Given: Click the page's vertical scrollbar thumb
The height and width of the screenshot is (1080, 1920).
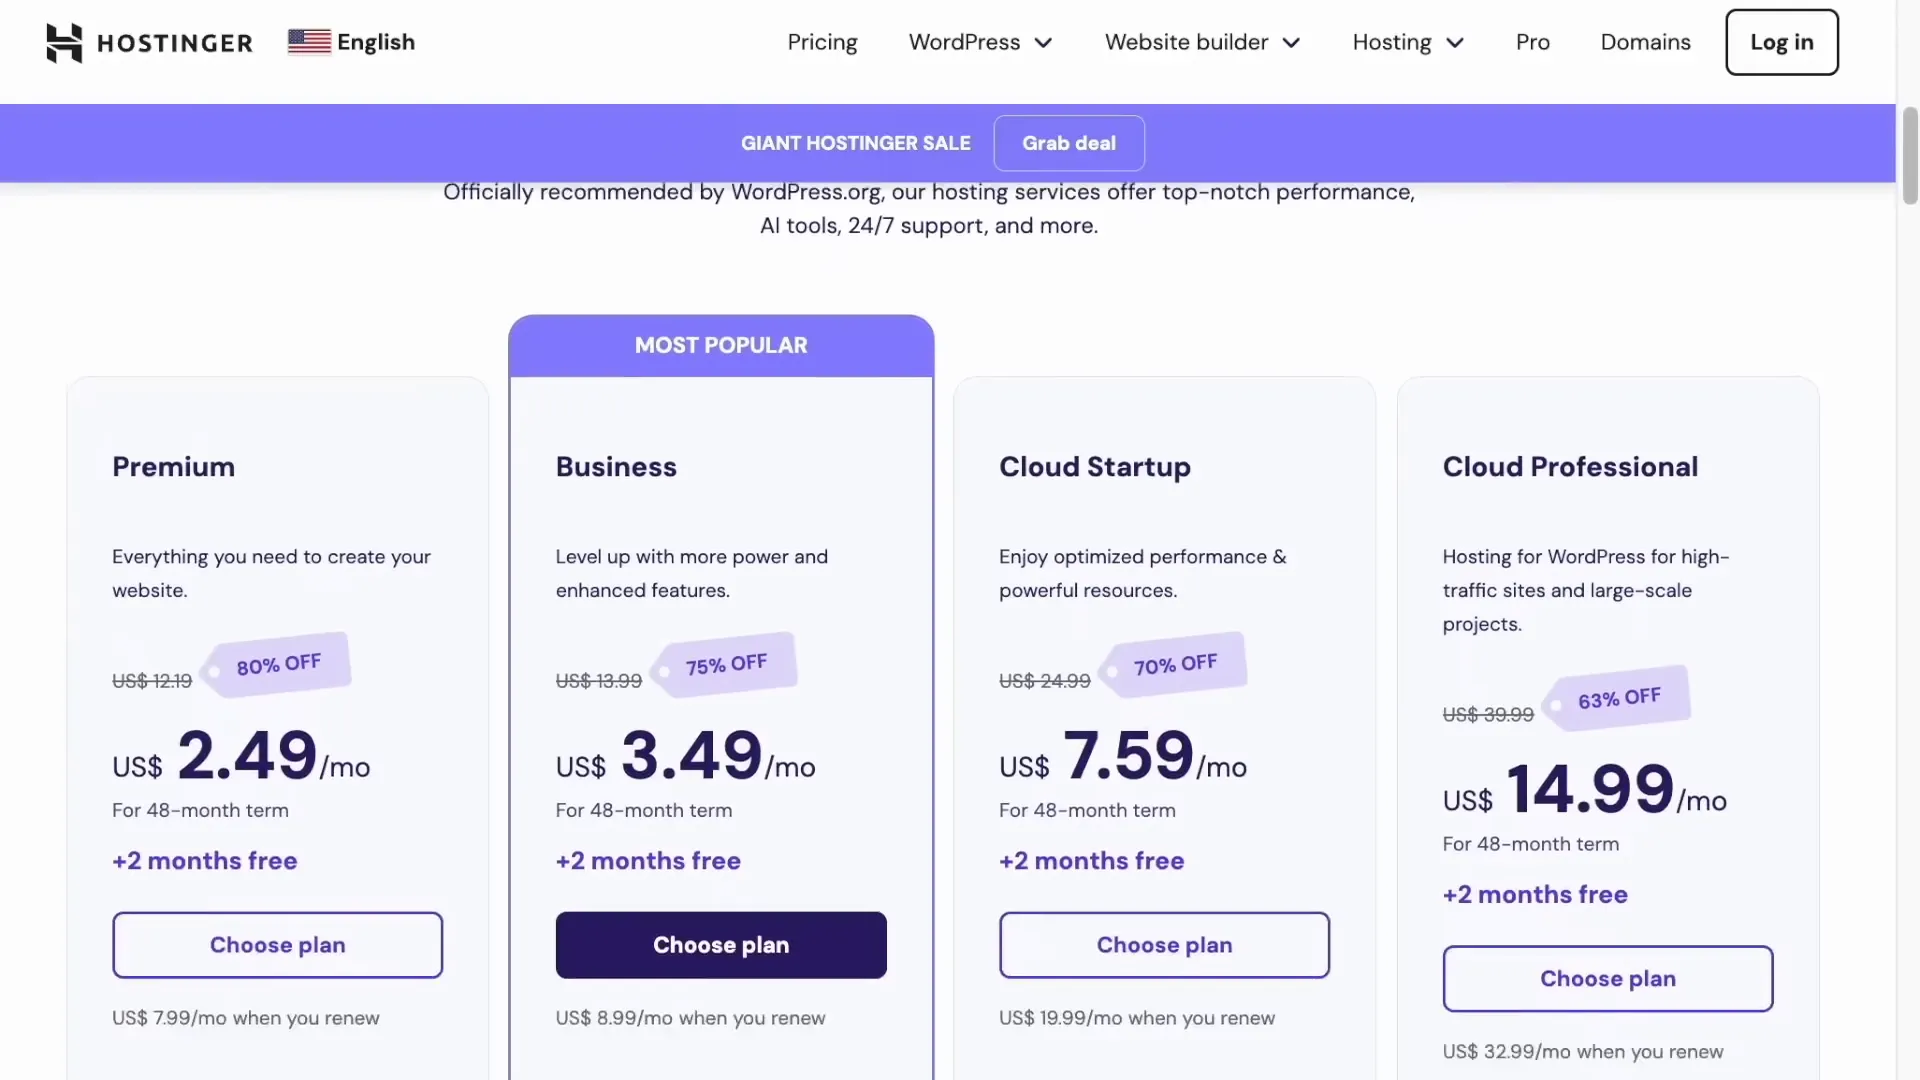Looking at the screenshot, I should coord(1910,155).
